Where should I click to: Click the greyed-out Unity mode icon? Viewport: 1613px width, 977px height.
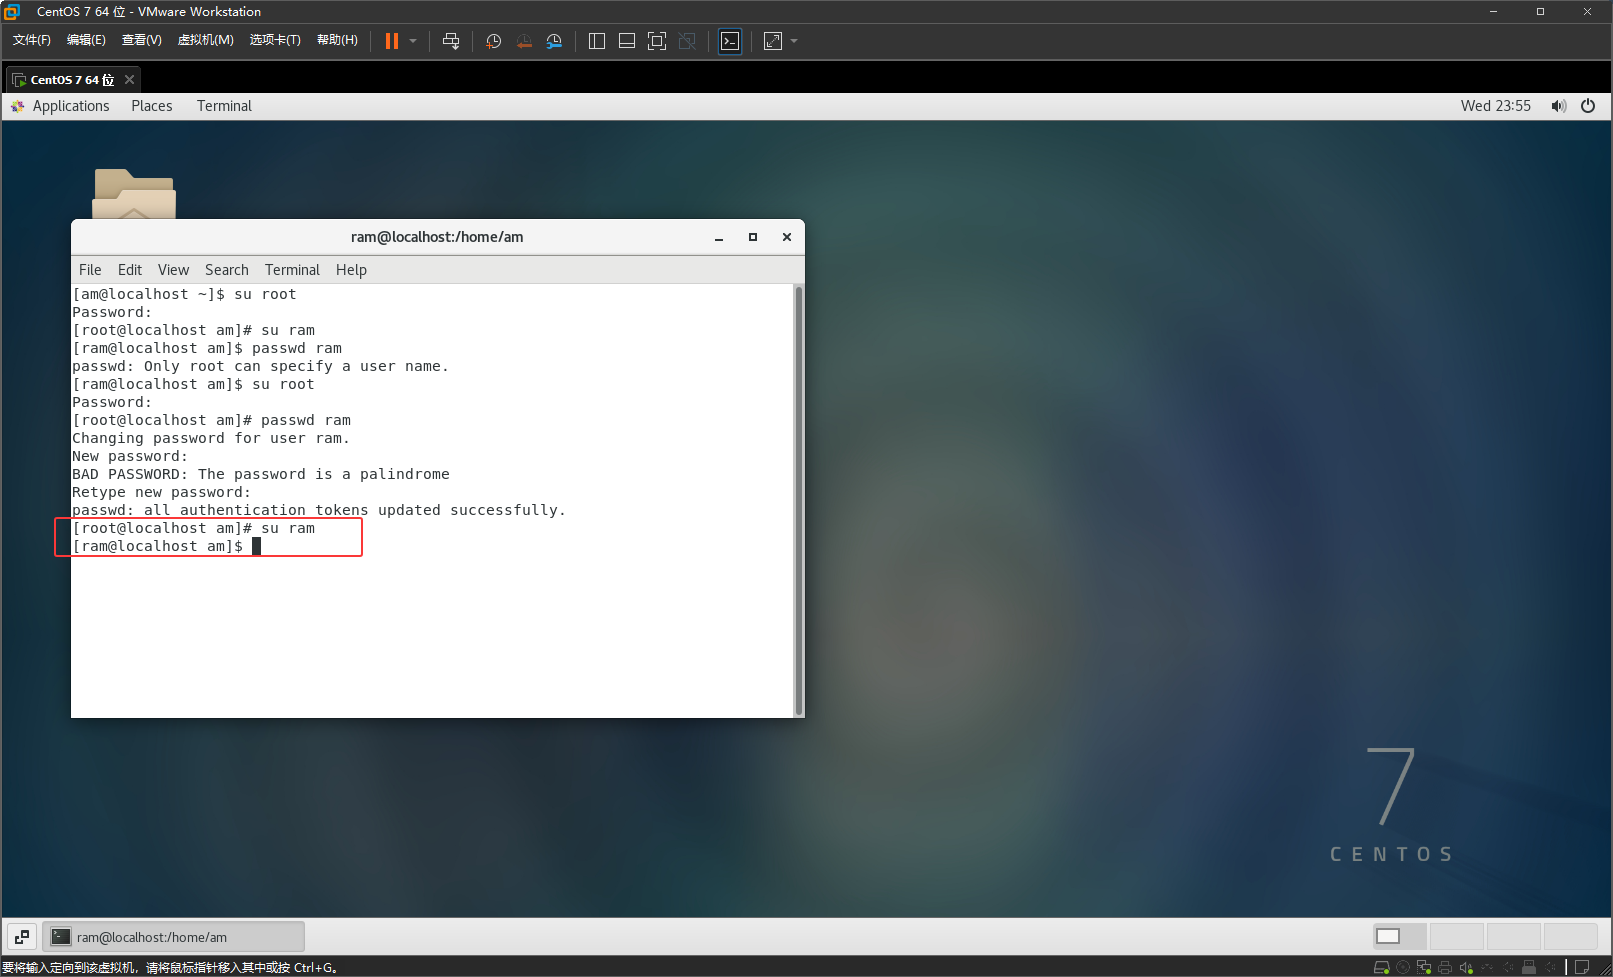point(687,41)
